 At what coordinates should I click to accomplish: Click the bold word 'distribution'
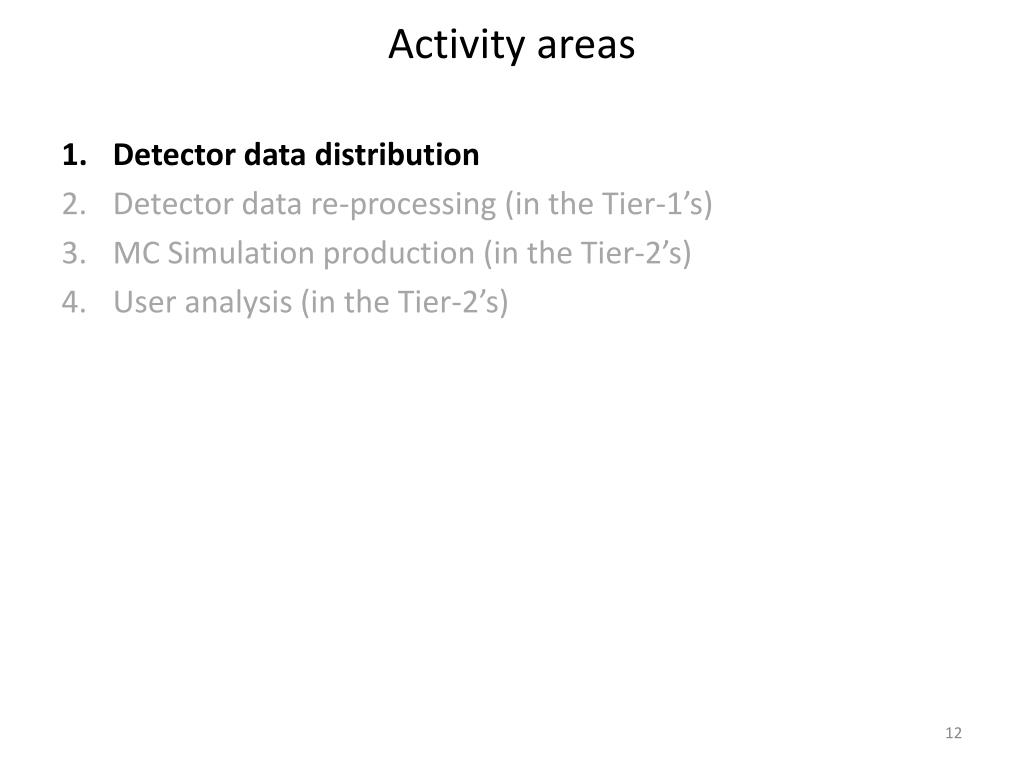(397, 155)
